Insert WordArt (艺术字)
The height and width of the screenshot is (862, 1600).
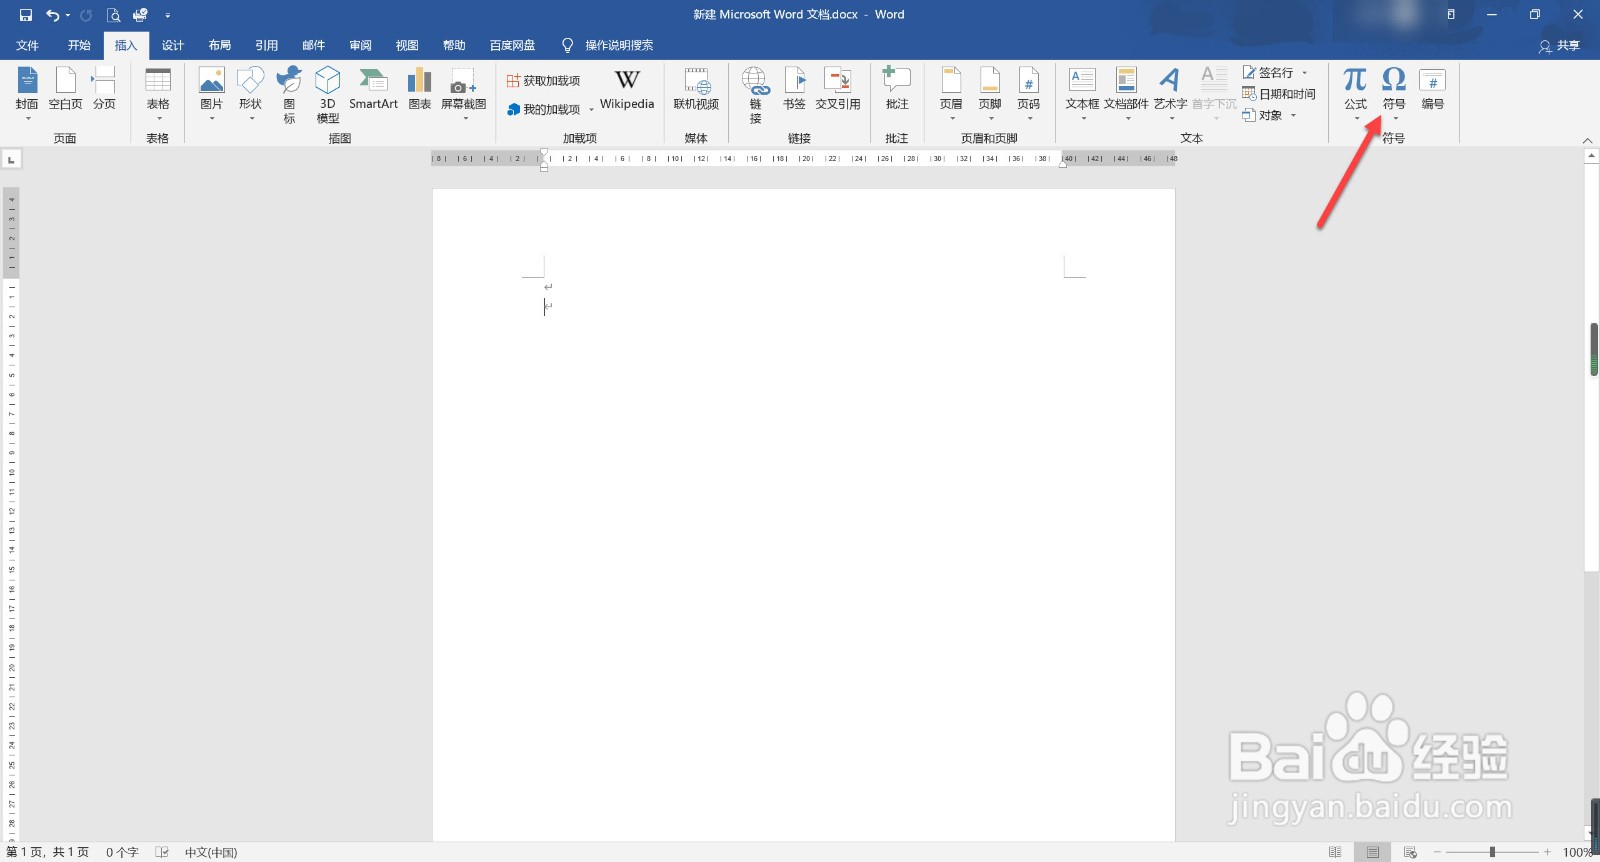pyautogui.click(x=1170, y=94)
